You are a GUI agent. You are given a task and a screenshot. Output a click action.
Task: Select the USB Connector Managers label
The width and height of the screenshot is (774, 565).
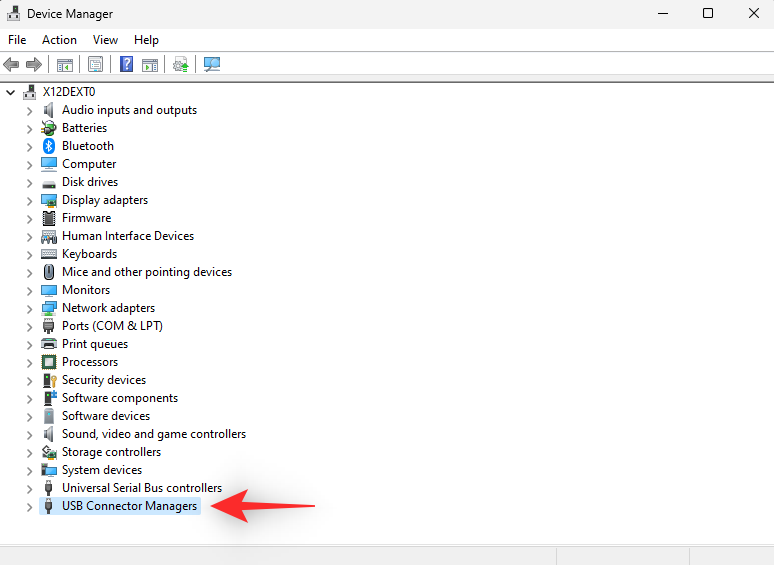point(129,506)
